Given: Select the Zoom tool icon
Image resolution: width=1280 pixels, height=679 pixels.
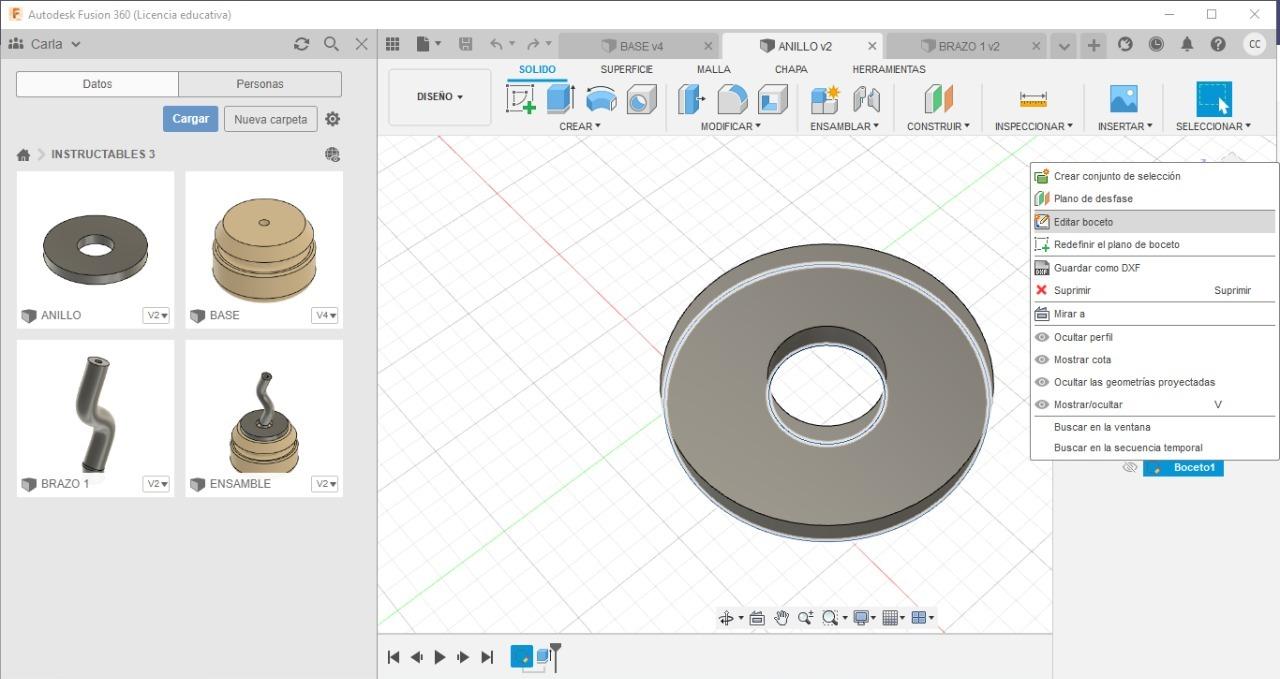Looking at the screenshot, I should 805,618.
